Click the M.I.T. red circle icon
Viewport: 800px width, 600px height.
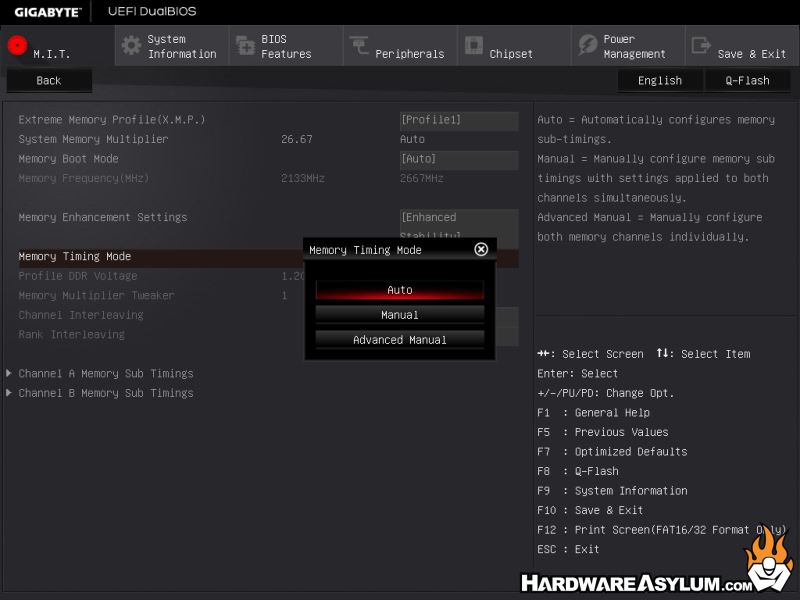tap(16, 45)
